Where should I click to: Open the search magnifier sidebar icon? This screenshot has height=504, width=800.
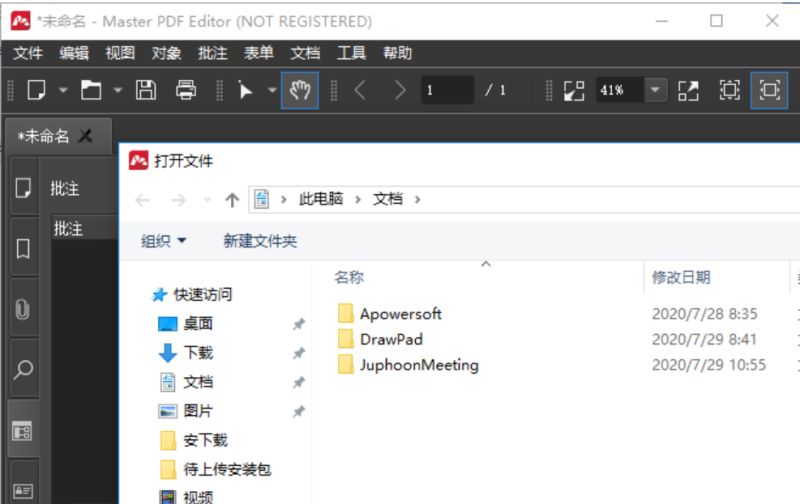point(23,369)
